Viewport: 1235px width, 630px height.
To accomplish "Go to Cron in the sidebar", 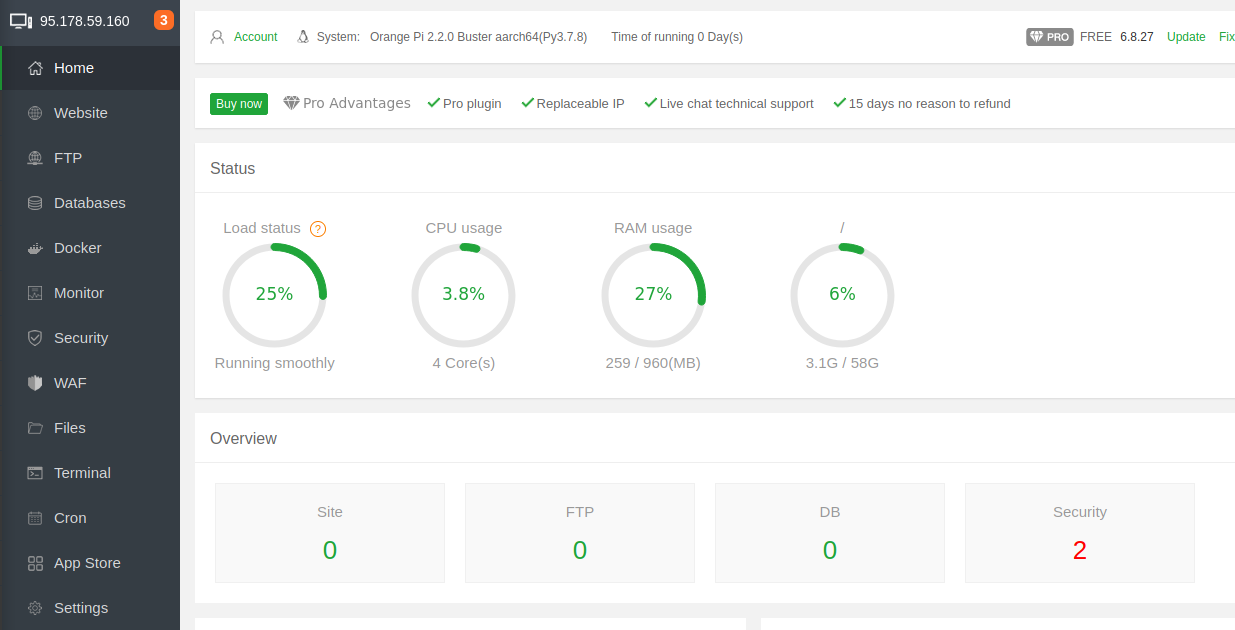I will pos(70,518).
